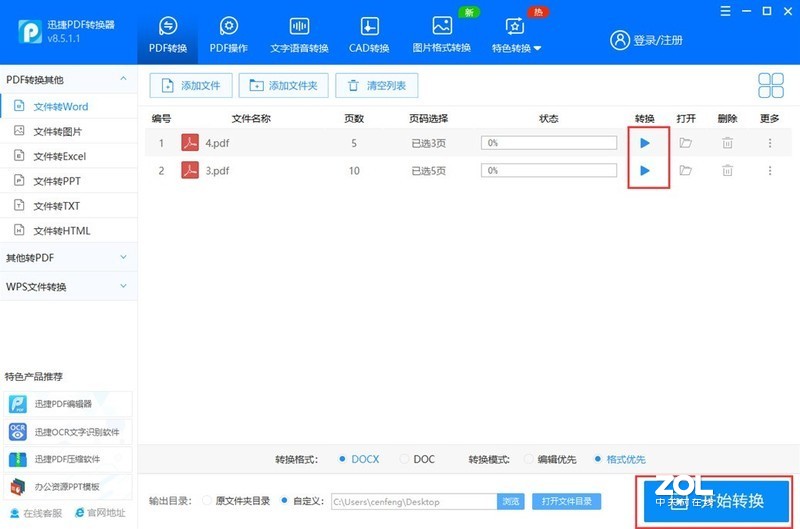Open the 图片格式转换 tab
Image resolution: width=800 pixels, height=529 pixels.
tap(442, 35)
